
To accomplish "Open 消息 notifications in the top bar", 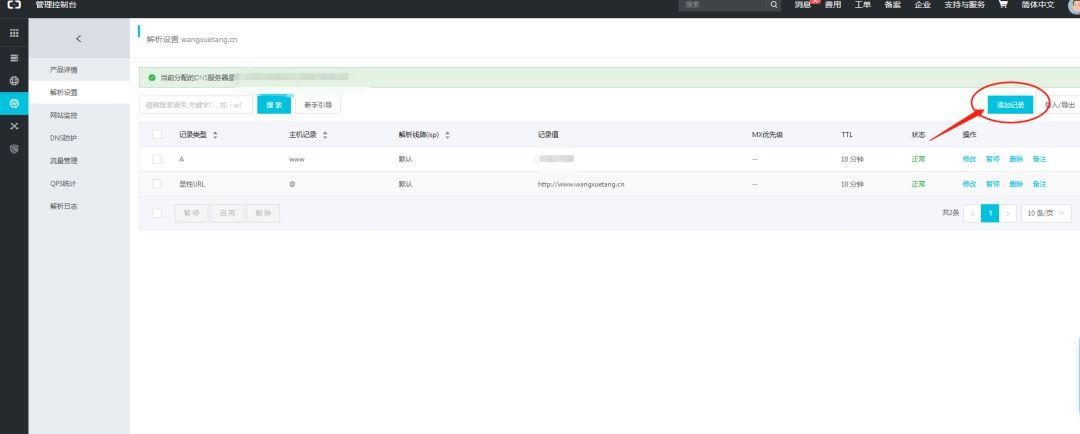I will (x=802, y=5).
